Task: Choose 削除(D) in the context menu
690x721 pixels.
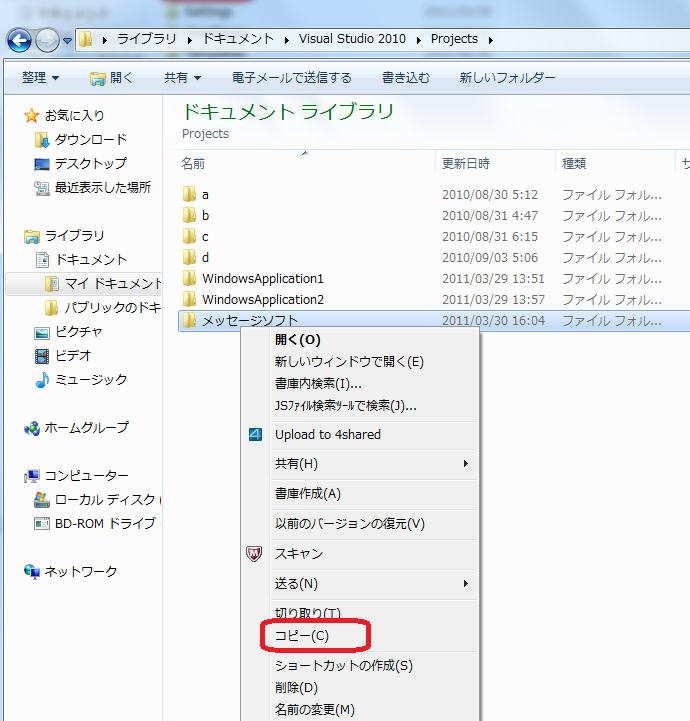Action: pyautogui.click(x=296, y=688)
